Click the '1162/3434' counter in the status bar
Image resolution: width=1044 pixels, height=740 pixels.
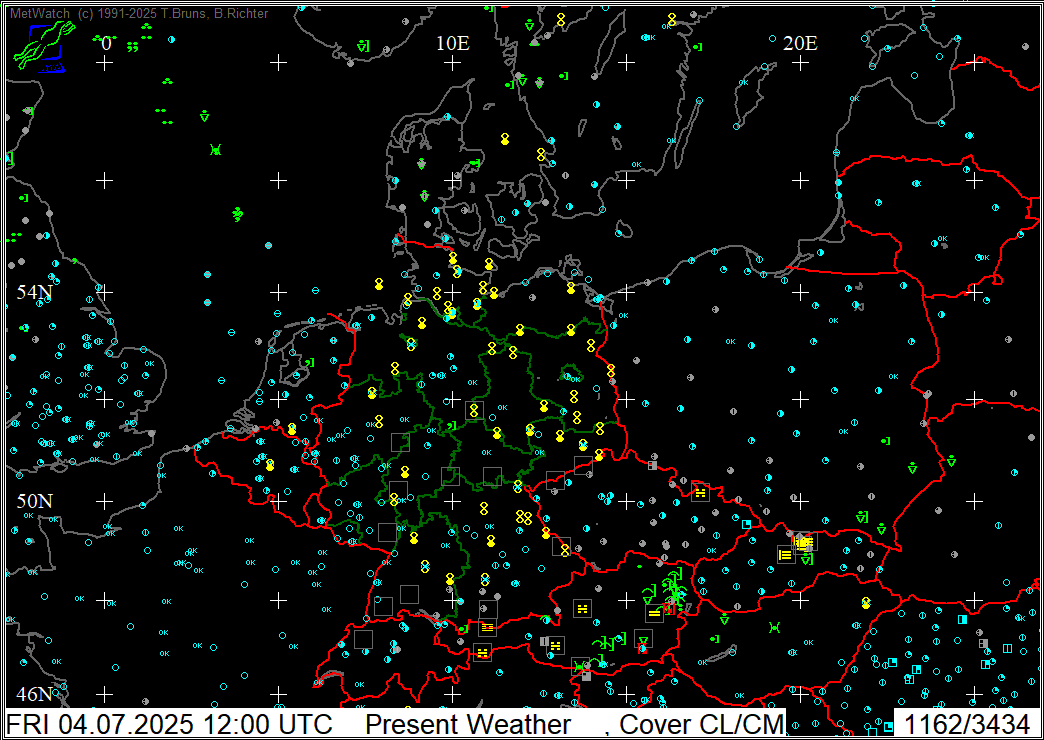click(x=966, y=724)
